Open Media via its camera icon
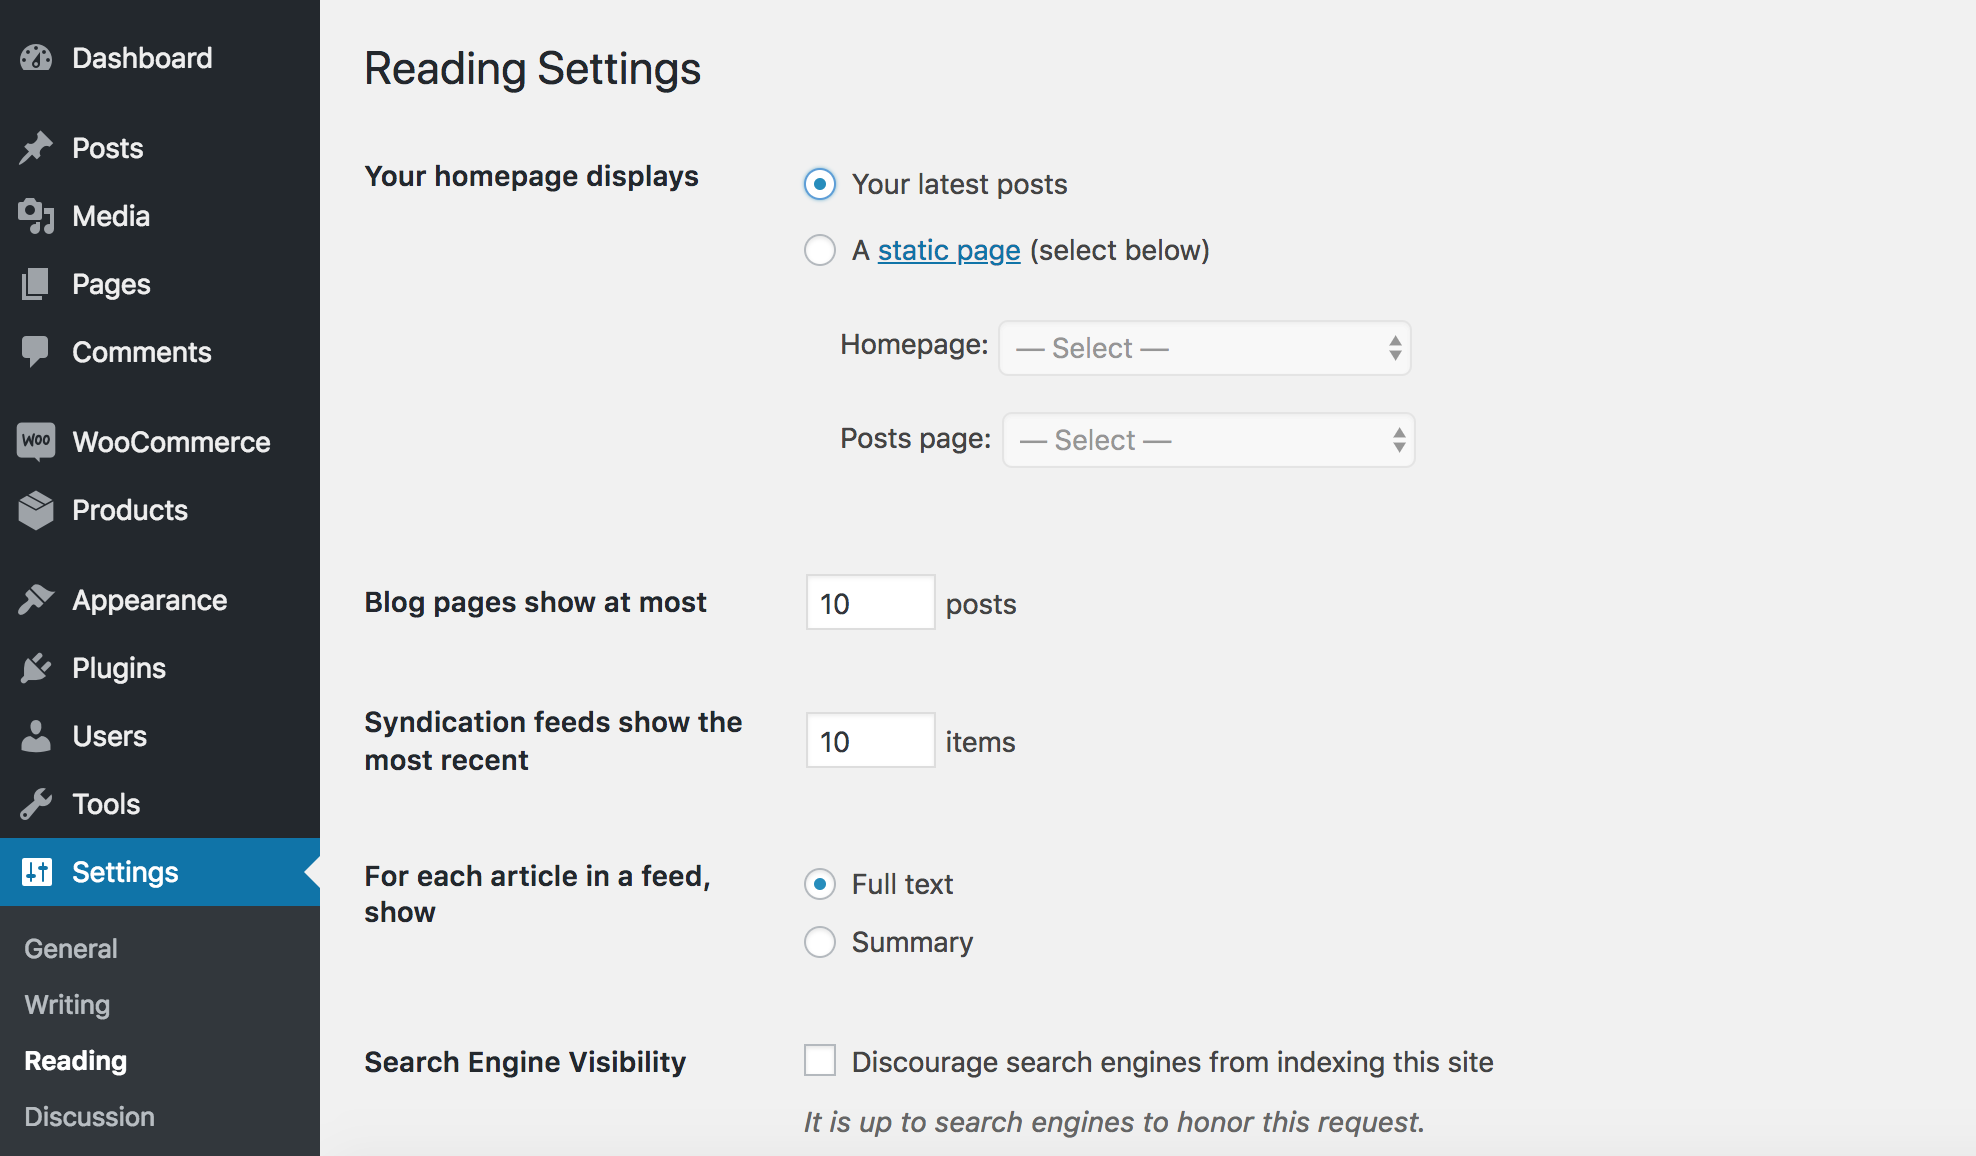Viewport: 1976px width, 1156px height. click(x=36, y=216)
